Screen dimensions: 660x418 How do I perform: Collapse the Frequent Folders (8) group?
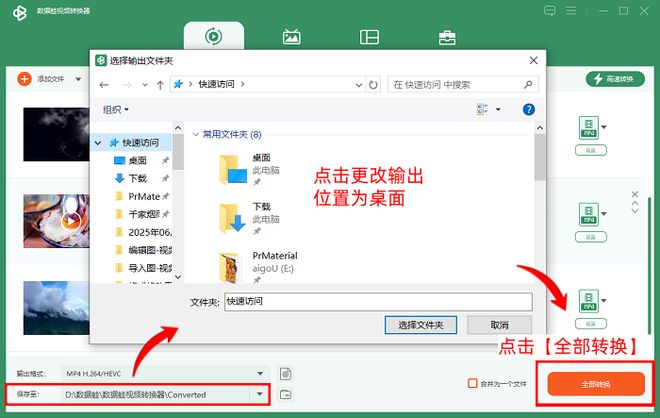pos(195,134)
